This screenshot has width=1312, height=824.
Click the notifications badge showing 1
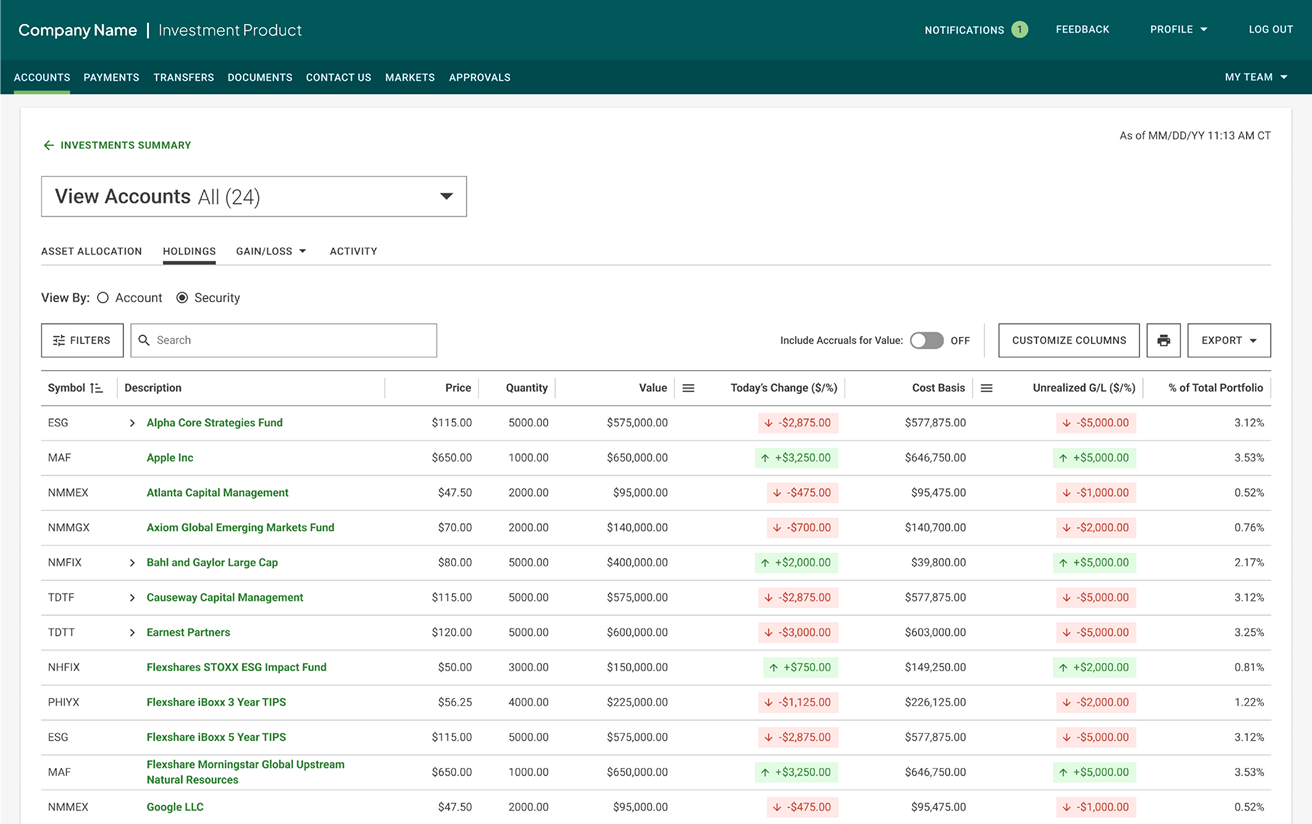1019,30
